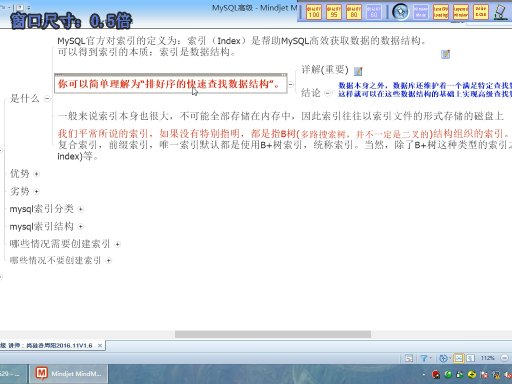Select the 哪些情况需要创建索引 topic

pos(60,244)
